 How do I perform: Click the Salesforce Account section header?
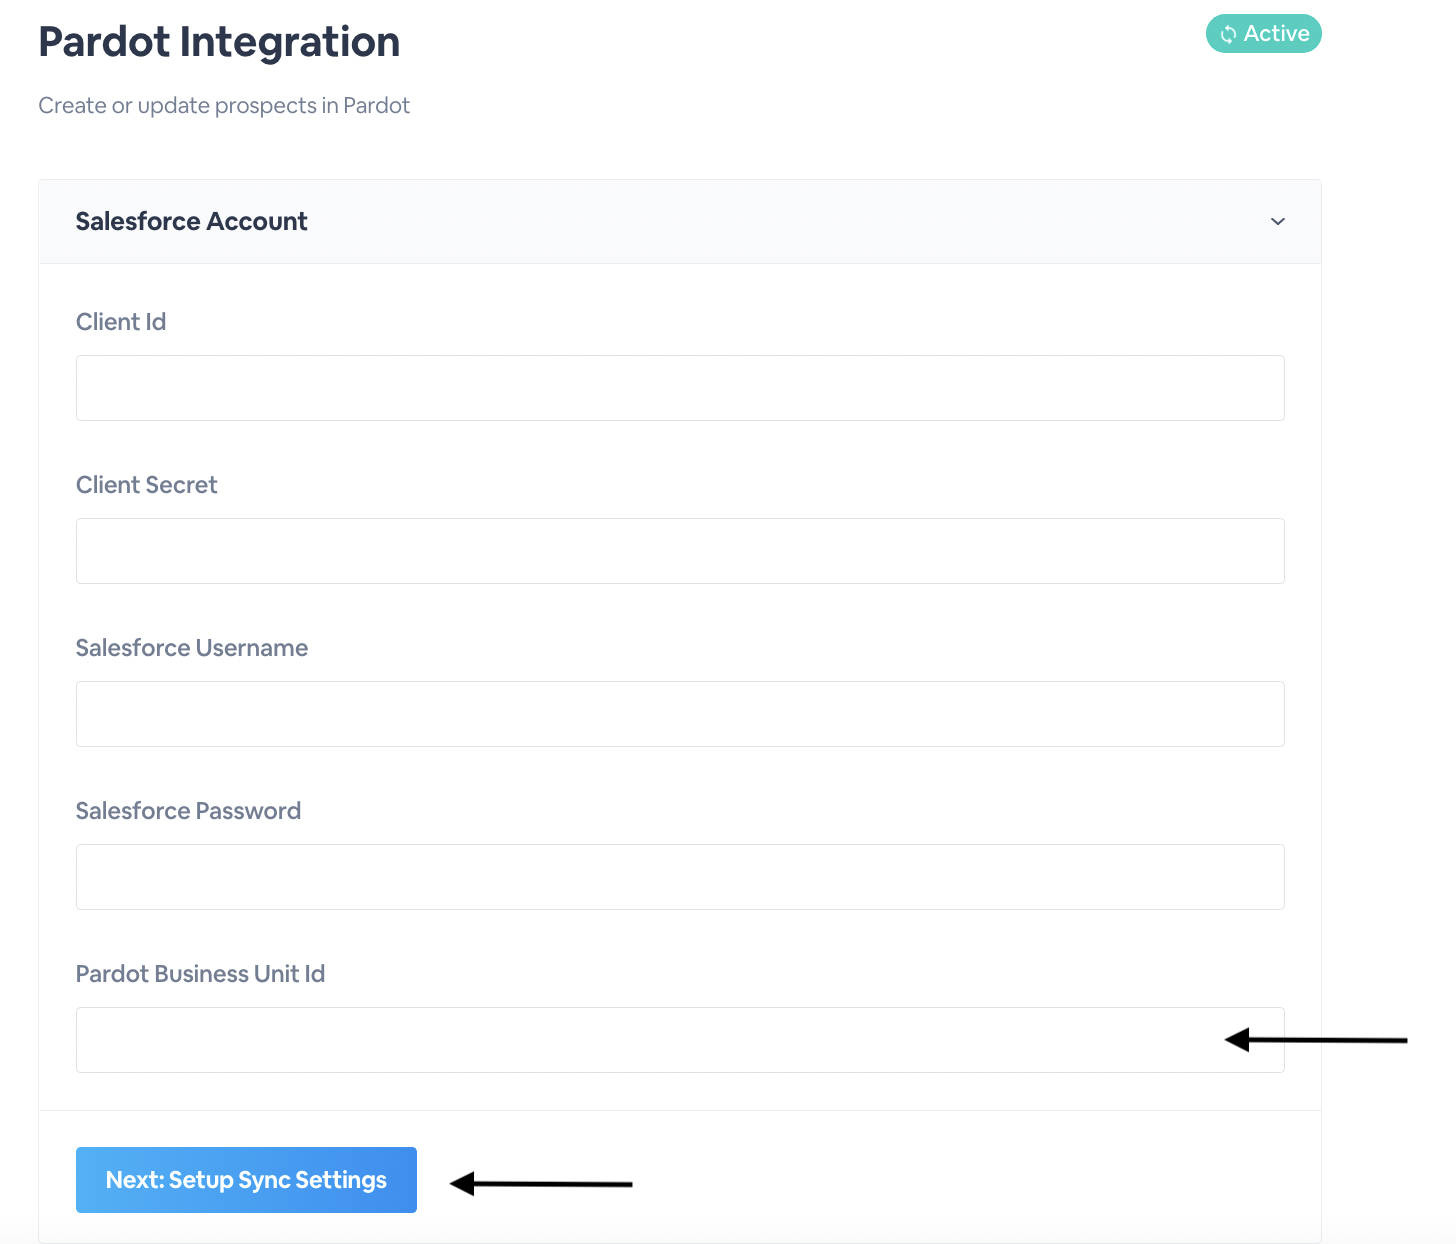click(680, 222)
